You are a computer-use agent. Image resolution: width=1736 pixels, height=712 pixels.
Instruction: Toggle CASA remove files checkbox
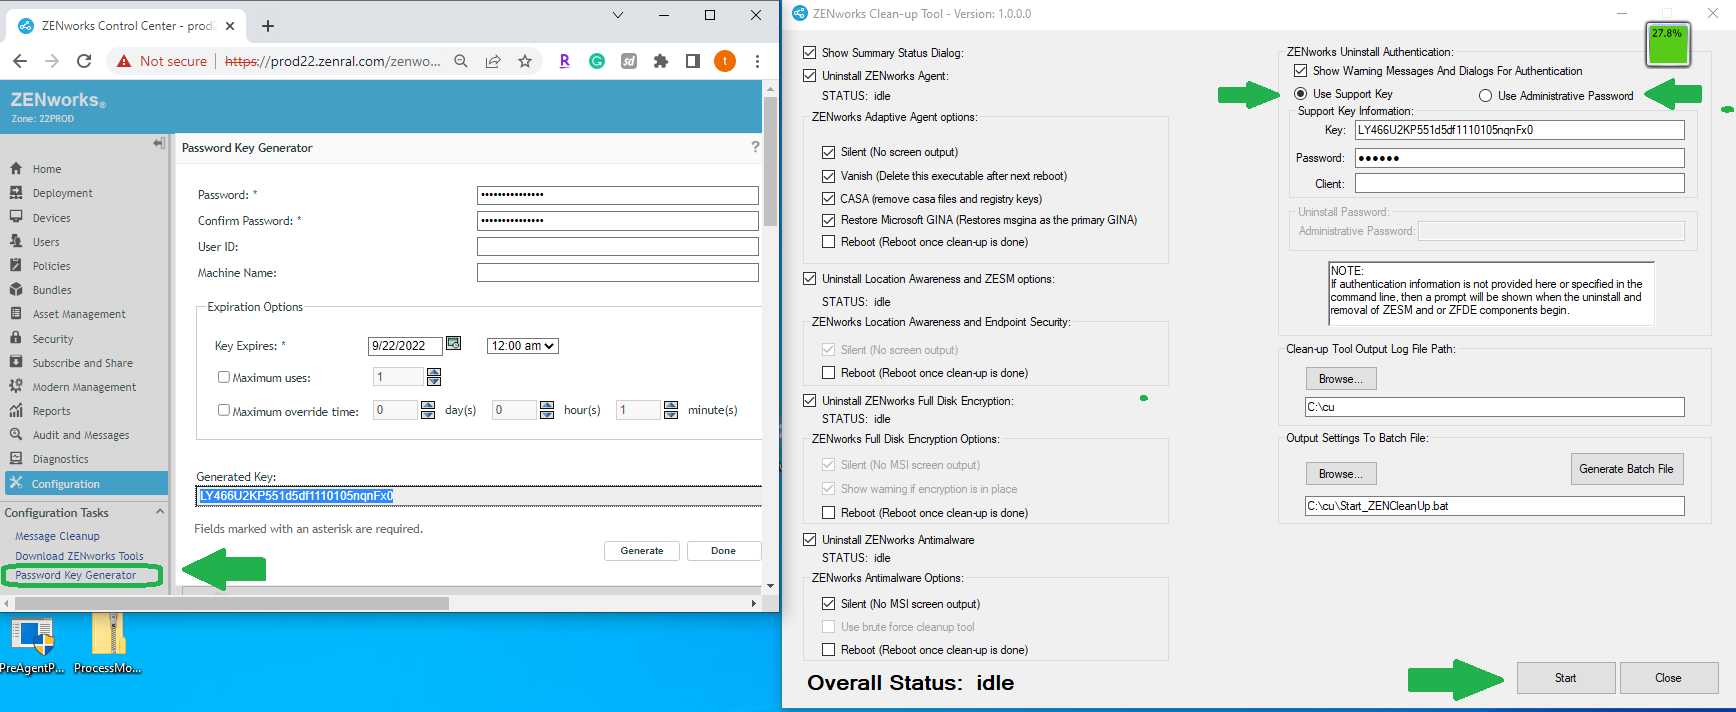(828, 198)
